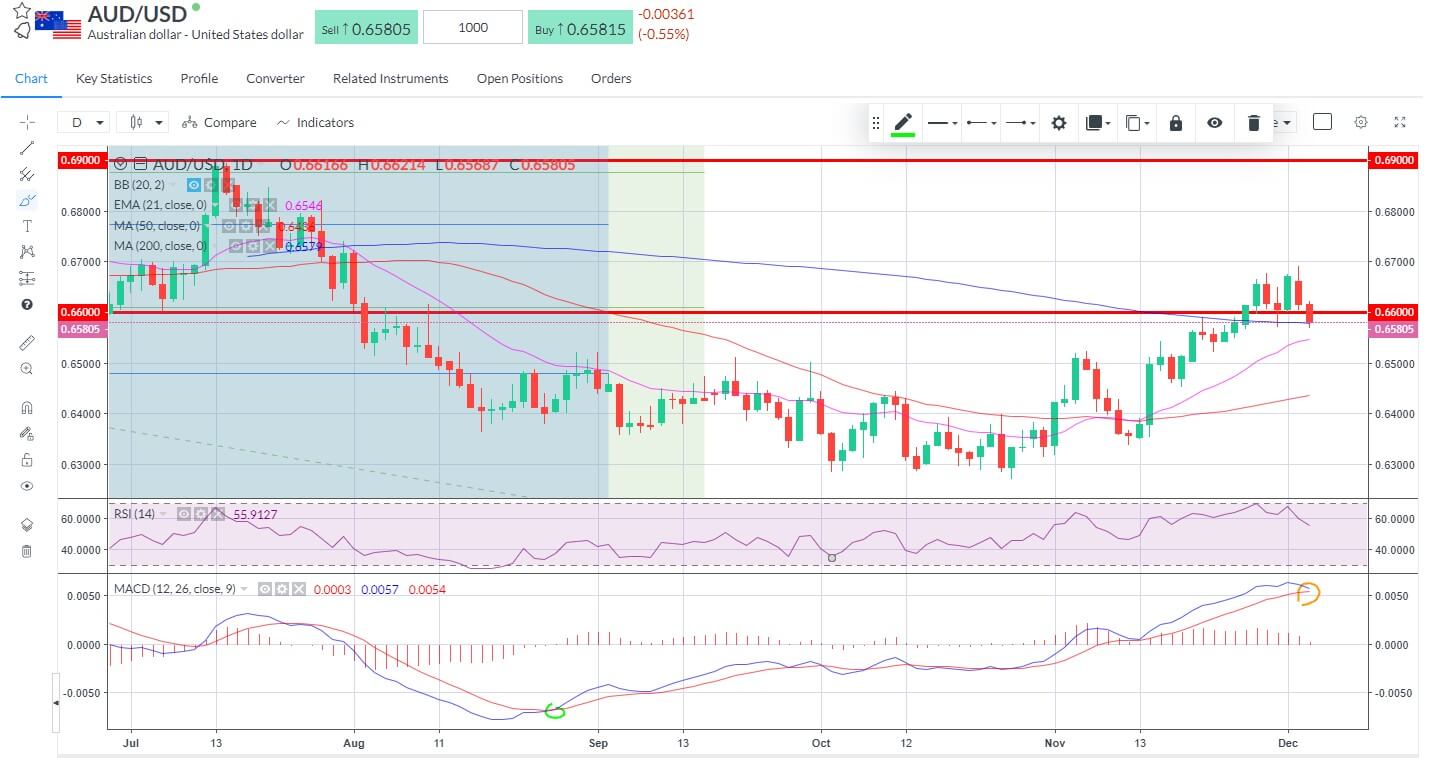The width and height of the screenshot is (1429, 758).
Task: Select the pitchfork drawing tool
Action: click(x=27, y=174)
